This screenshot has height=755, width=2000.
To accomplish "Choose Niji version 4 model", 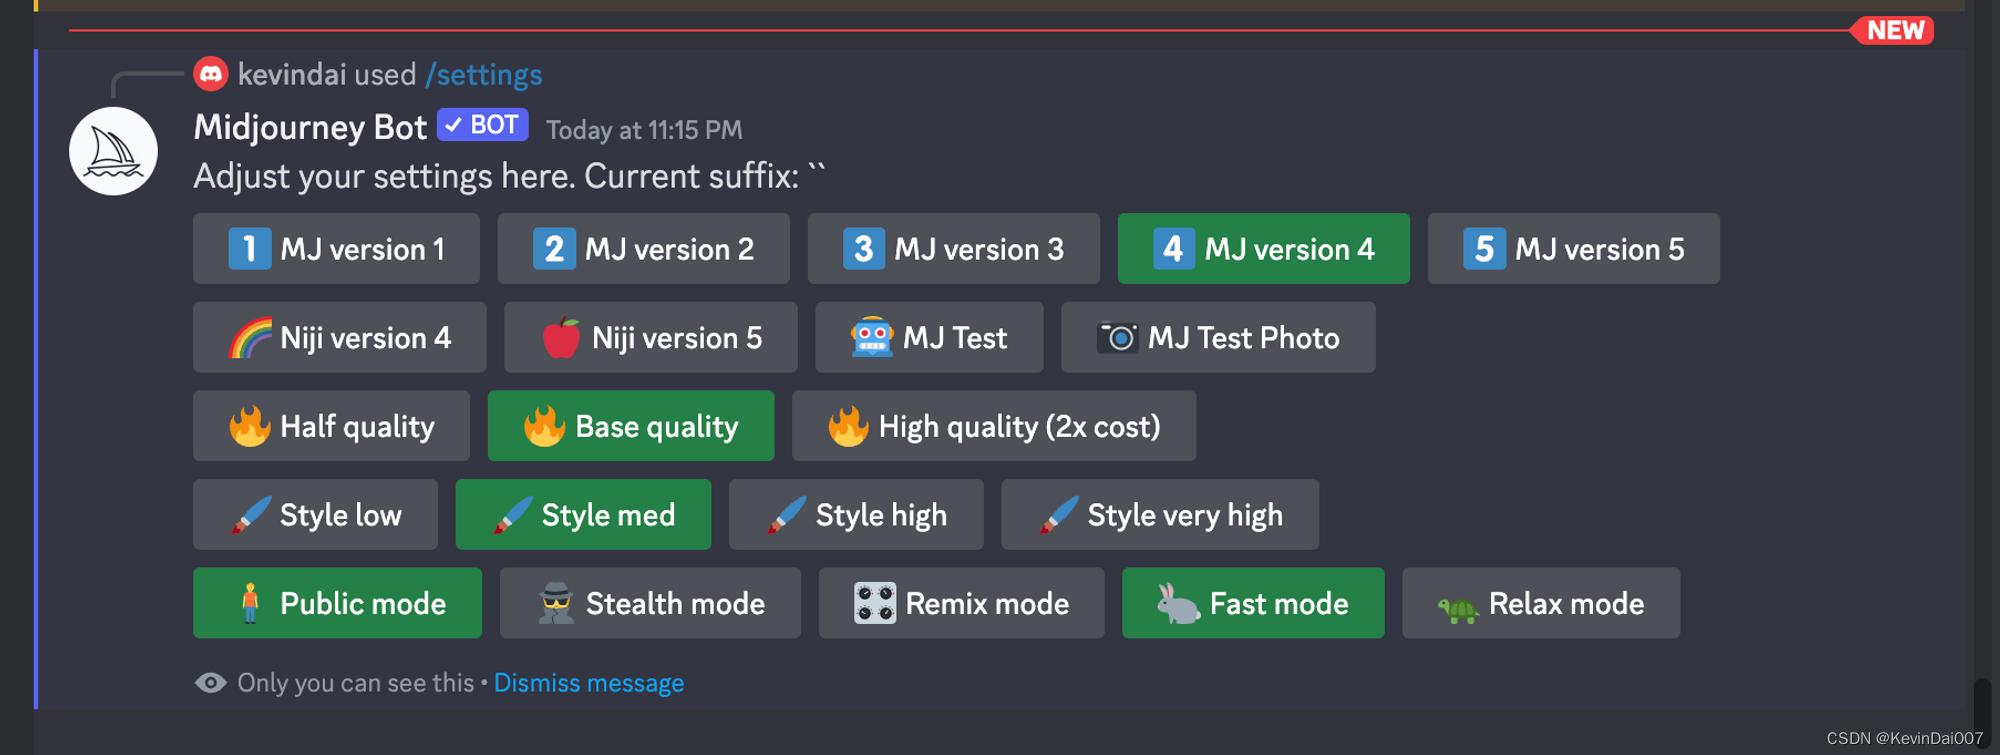I will (339, 338).
